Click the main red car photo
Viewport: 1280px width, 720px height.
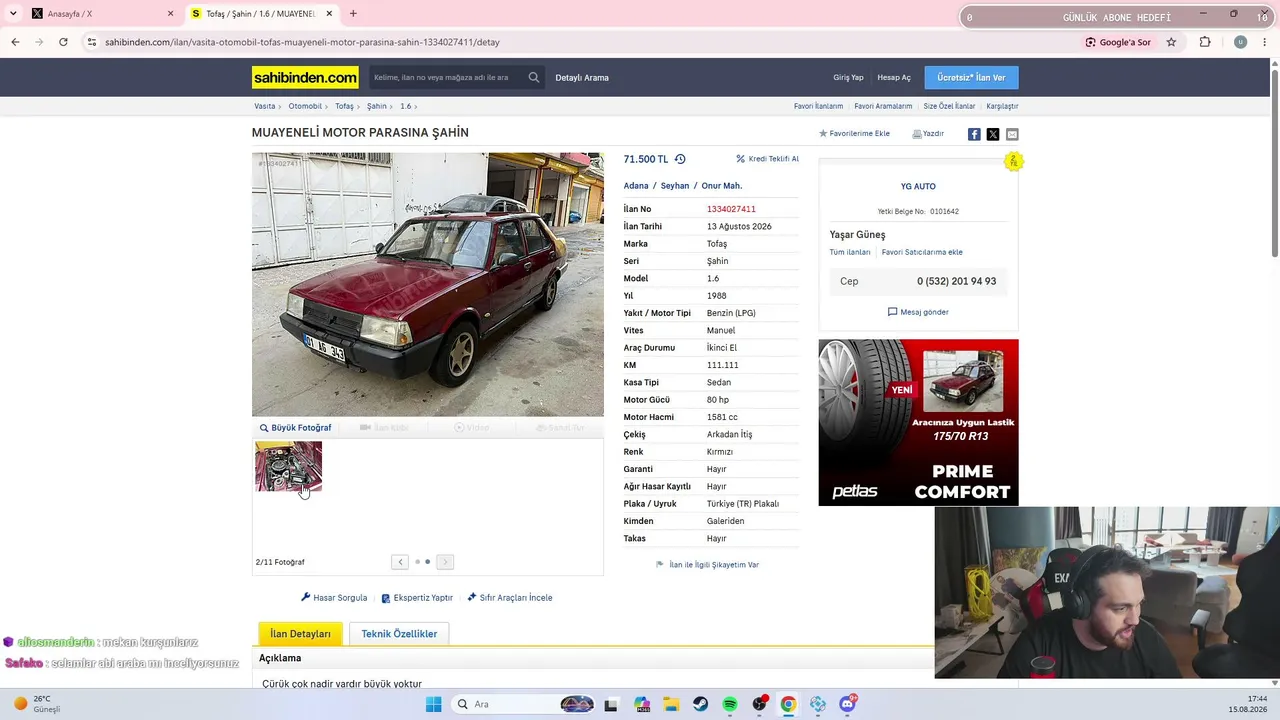428,284
